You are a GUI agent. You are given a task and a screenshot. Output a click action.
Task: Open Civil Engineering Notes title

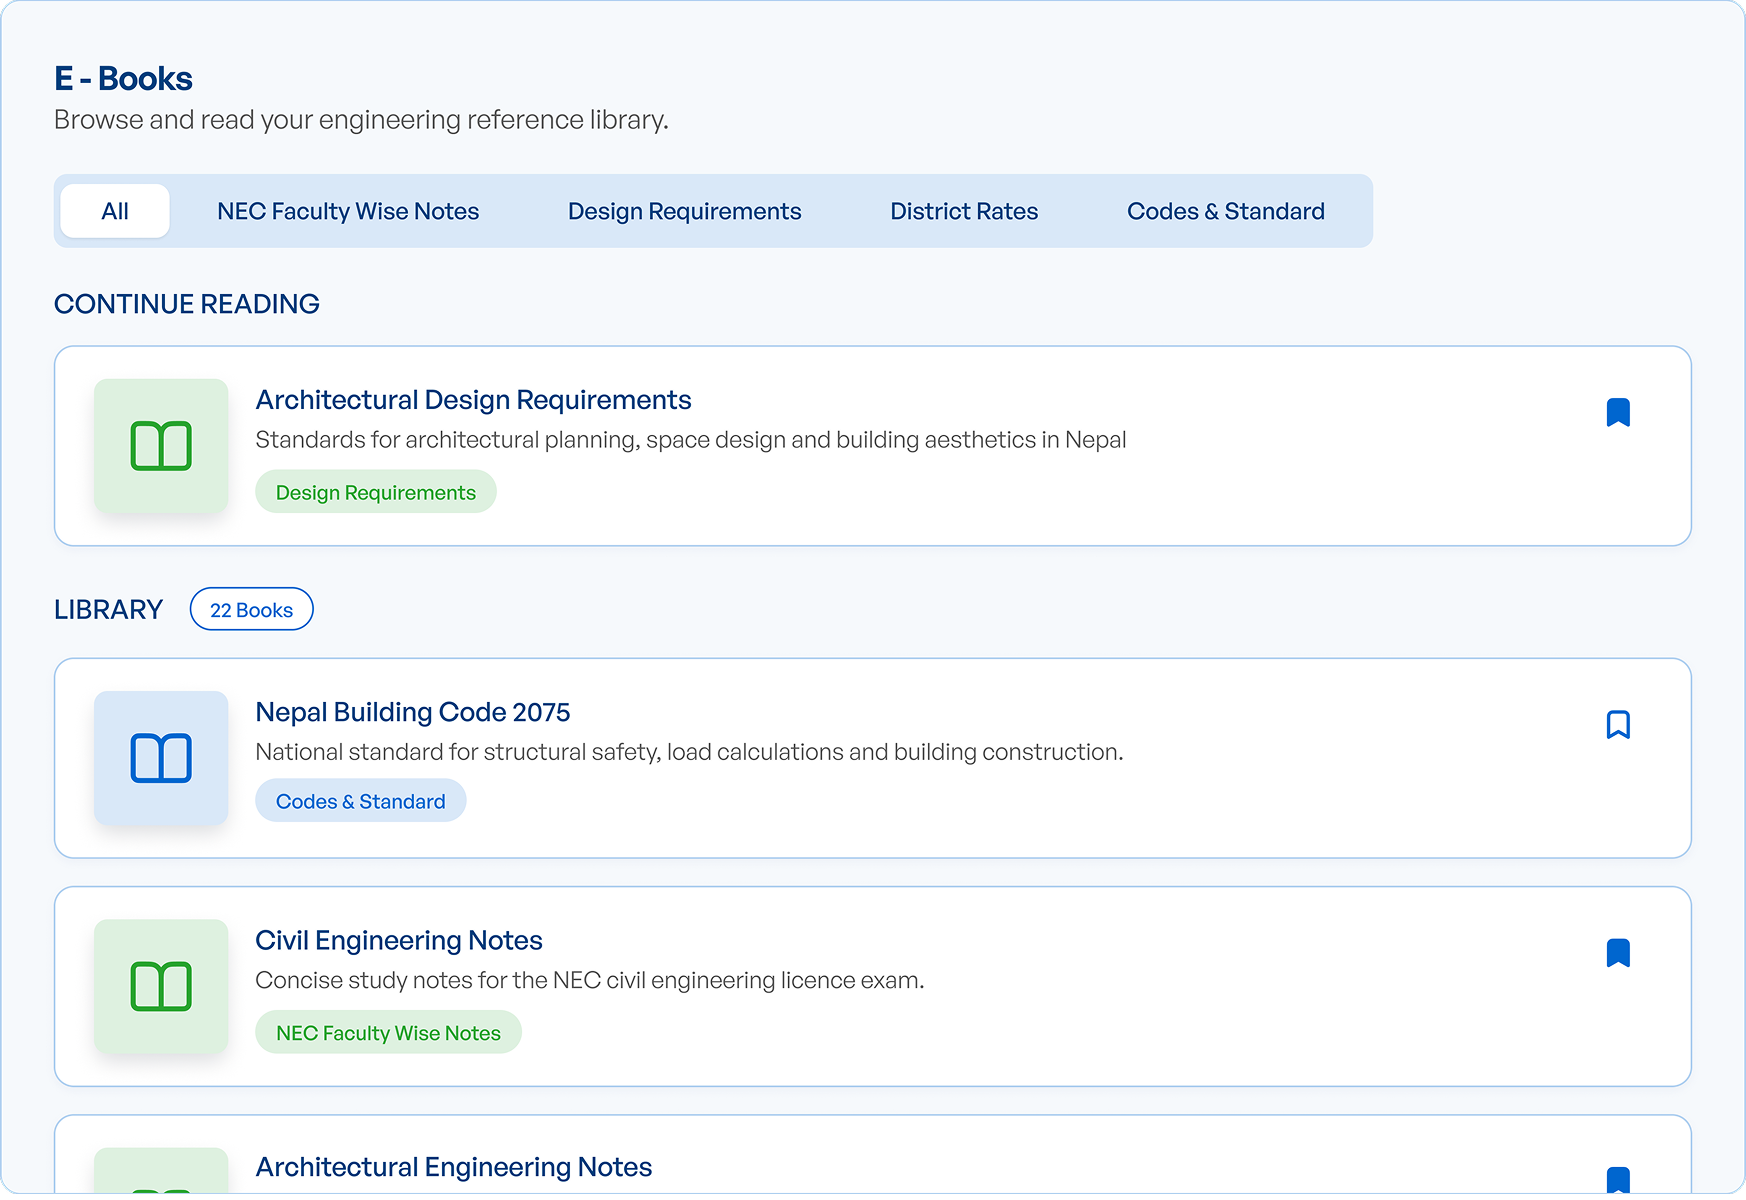pyautogui.click(x=399, y=940)
